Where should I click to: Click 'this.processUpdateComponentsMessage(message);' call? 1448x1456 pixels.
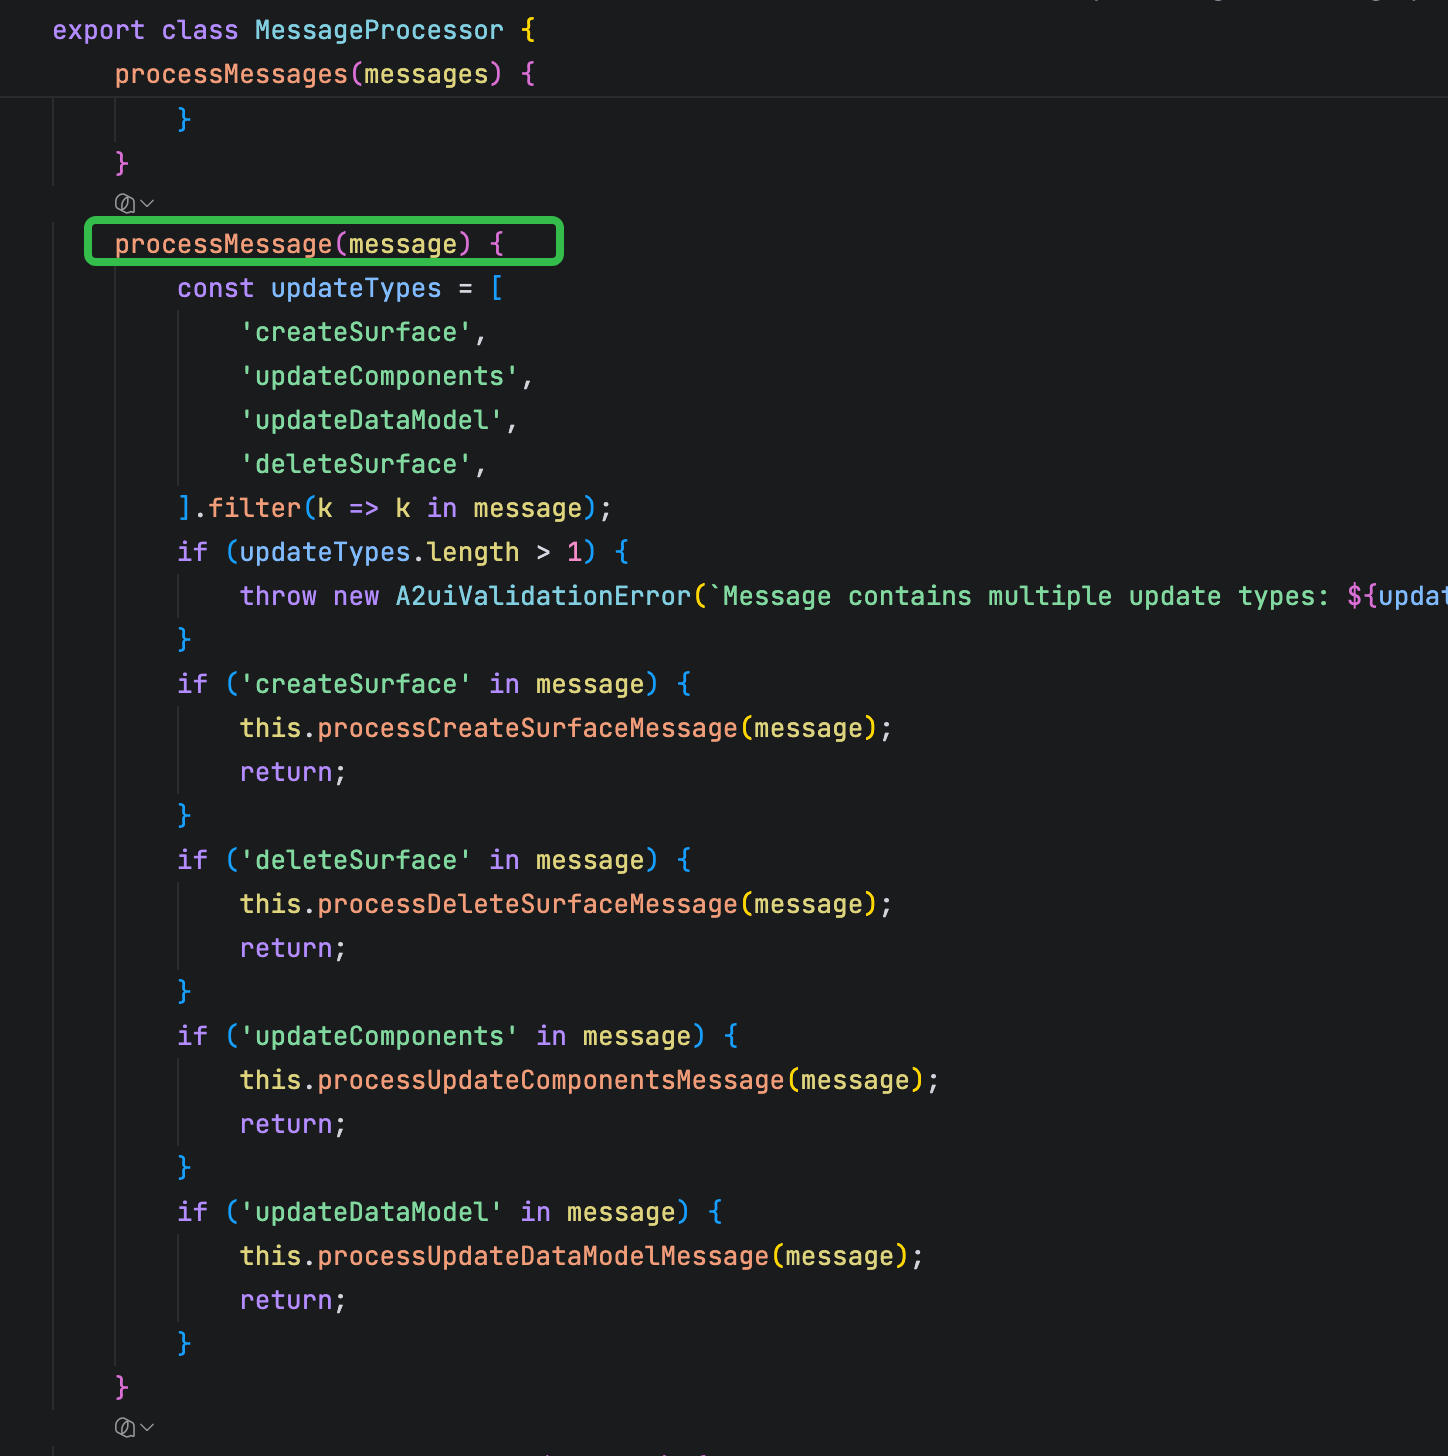590,1080
